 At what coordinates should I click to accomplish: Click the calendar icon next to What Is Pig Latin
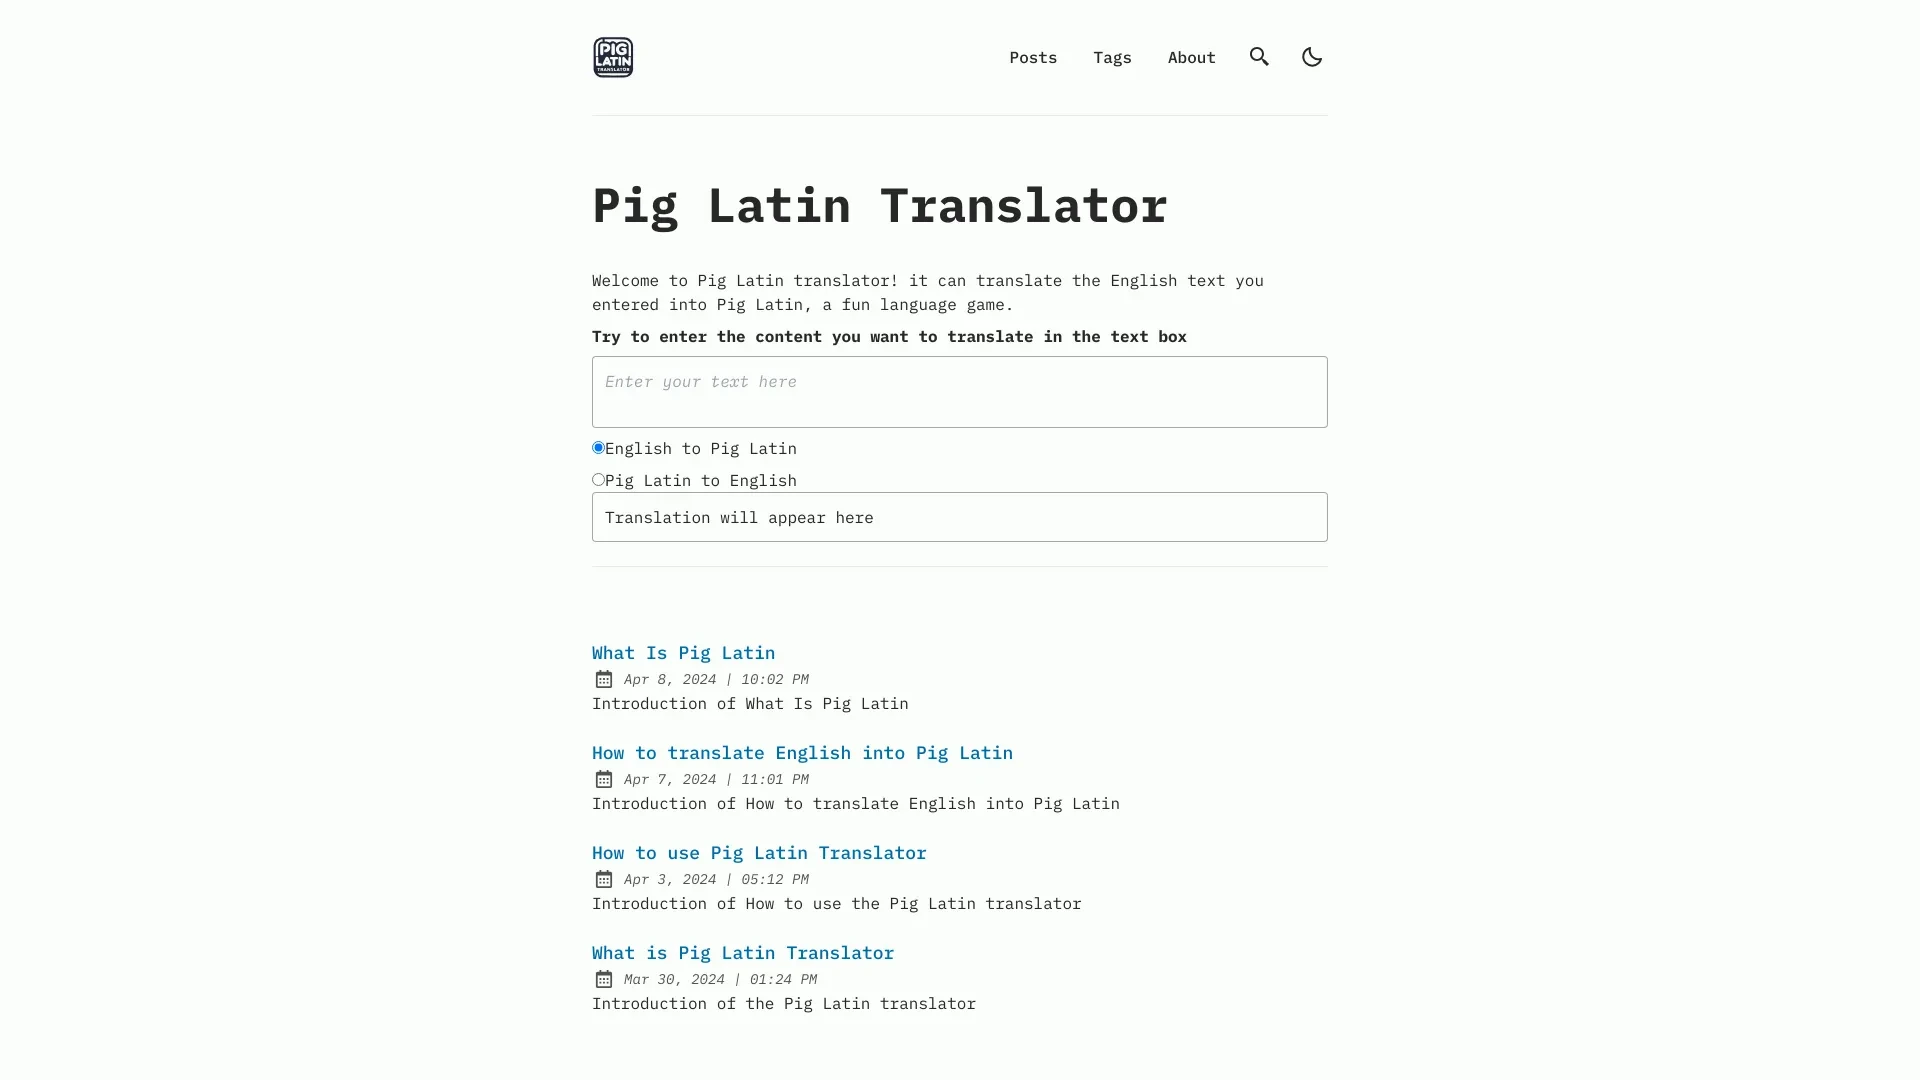[603, 679]
